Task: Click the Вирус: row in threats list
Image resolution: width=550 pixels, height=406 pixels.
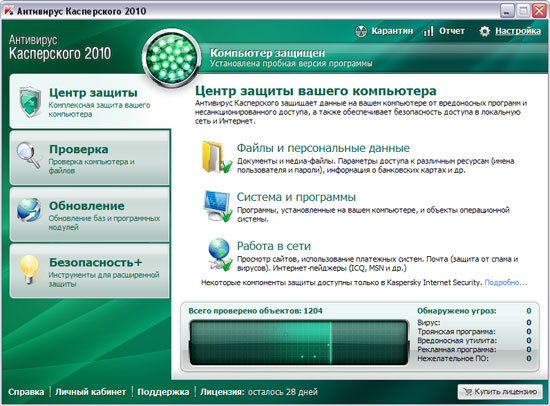Action: click(x=474, y=323)
